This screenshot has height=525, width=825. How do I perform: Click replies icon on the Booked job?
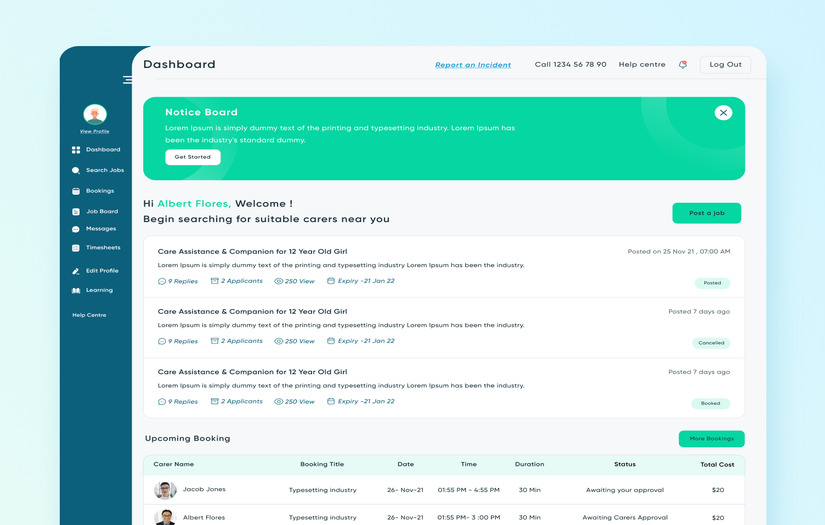[x=162, y=402]
